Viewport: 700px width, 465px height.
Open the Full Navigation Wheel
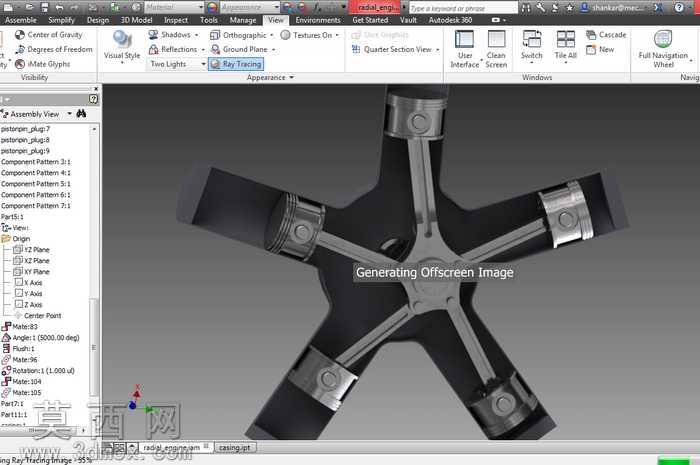pyautogui.click(x=663, y=49)
